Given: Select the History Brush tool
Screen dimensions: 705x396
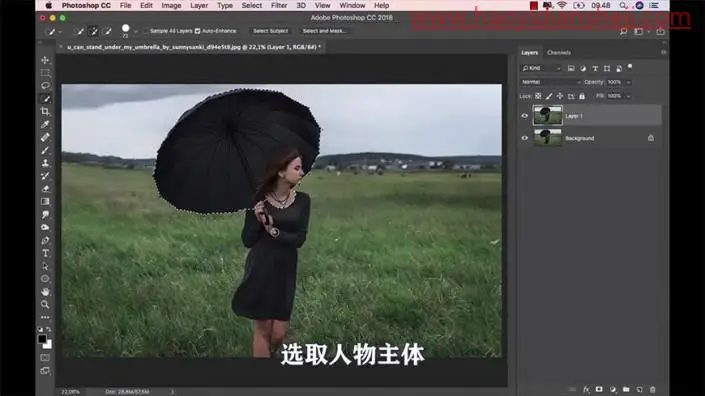Looking at the screenshot, I should 45,176.
